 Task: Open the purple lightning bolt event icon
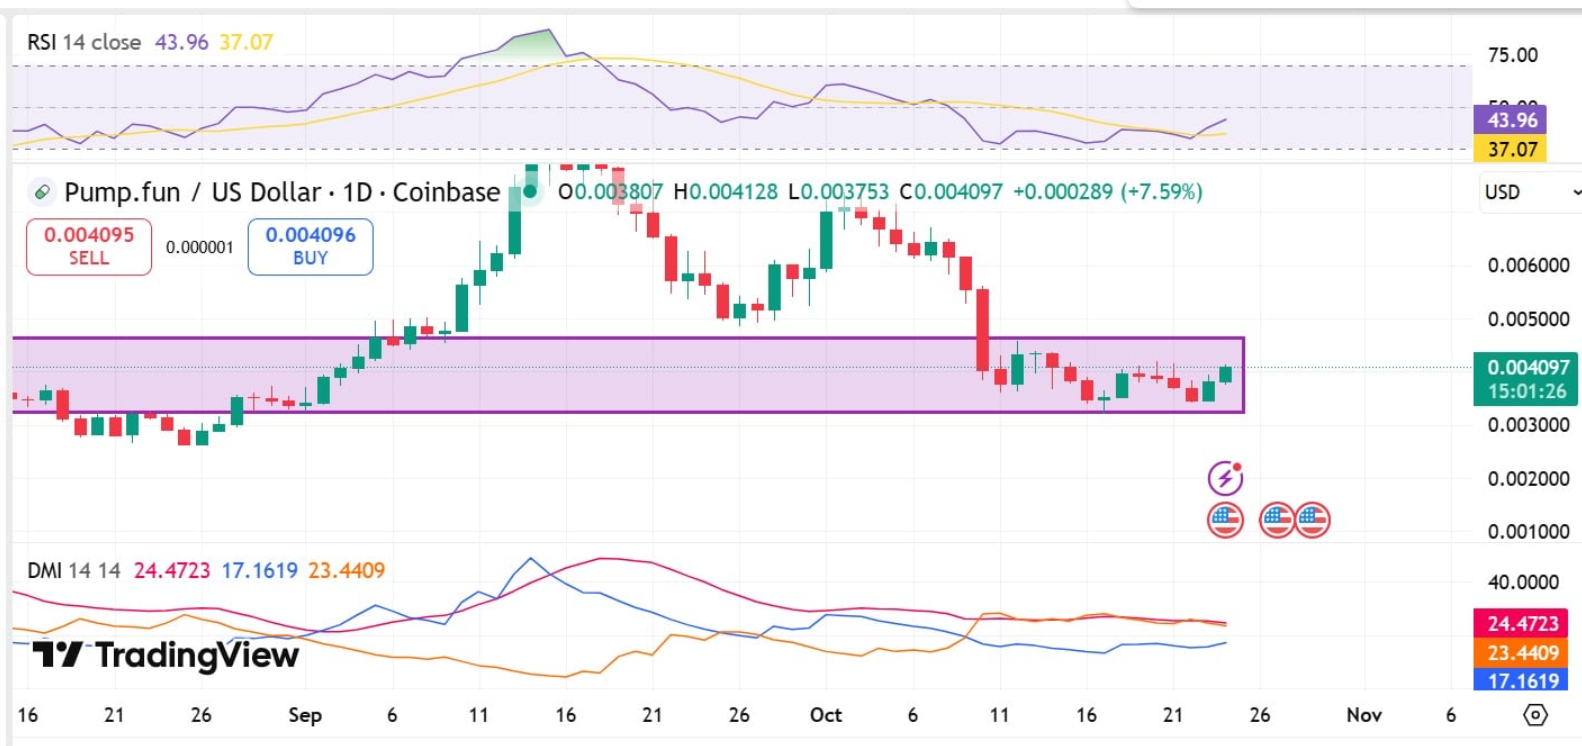point(1225,478)
